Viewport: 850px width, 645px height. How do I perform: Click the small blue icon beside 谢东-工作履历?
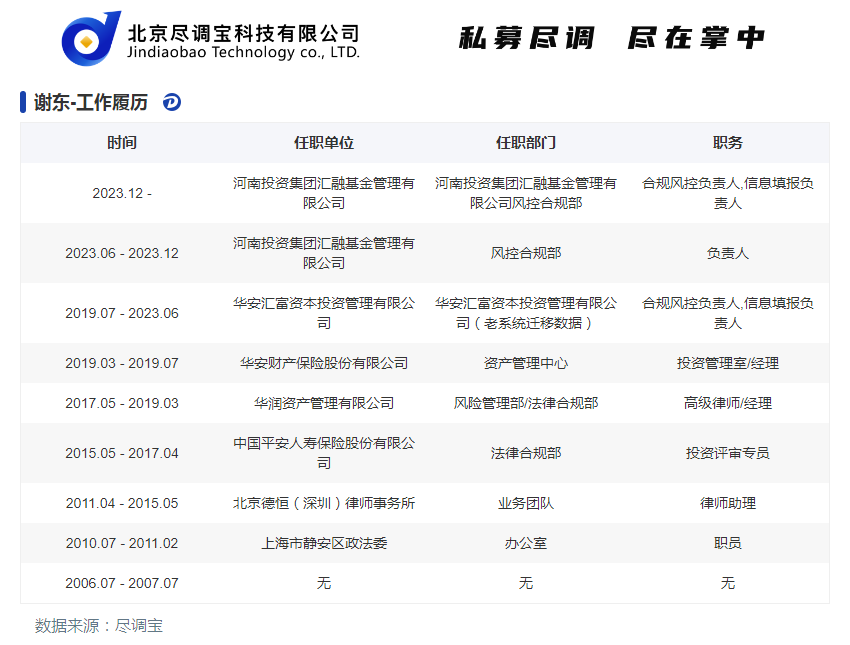pos(172,102)
